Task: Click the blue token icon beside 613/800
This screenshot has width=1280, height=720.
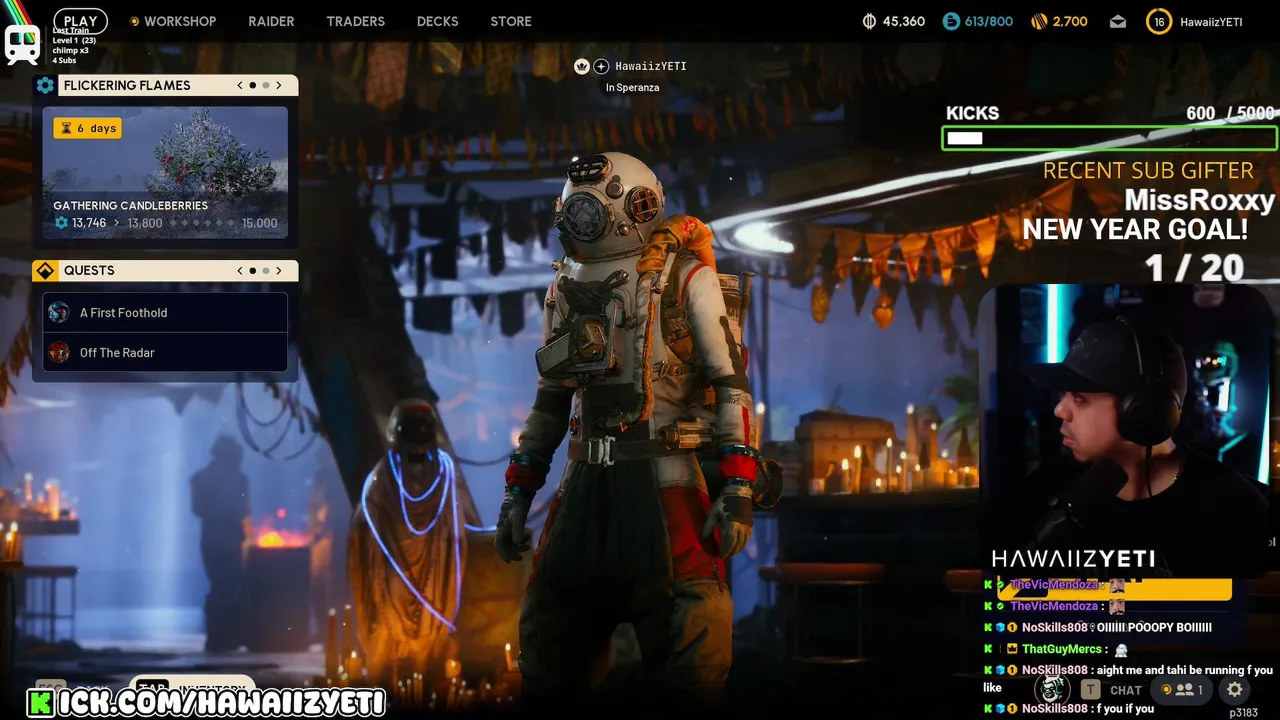Action: pyautogui.click(x=950, y=21)
